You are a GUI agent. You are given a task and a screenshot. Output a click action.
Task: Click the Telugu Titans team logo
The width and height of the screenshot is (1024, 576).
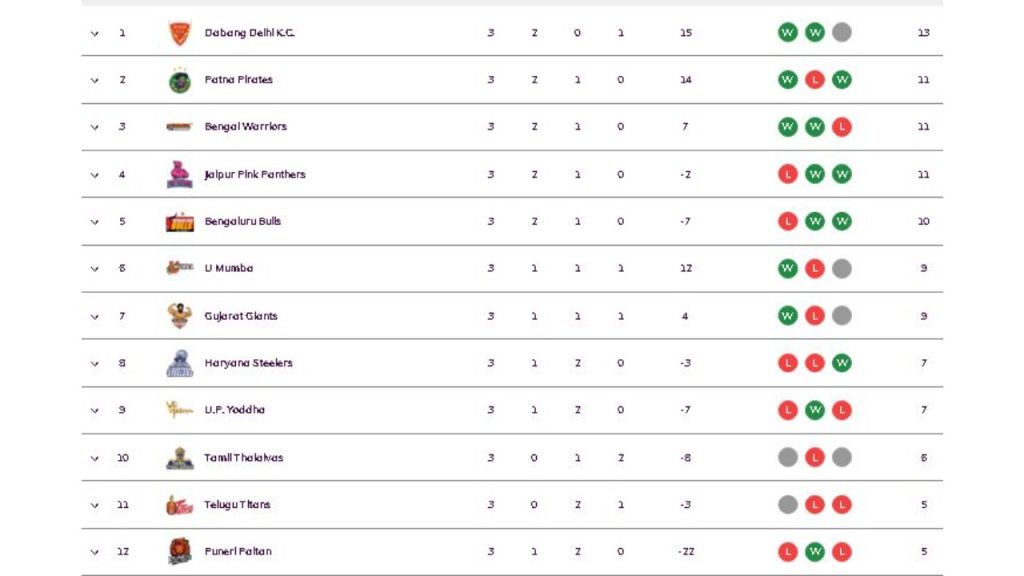point(179,504)
